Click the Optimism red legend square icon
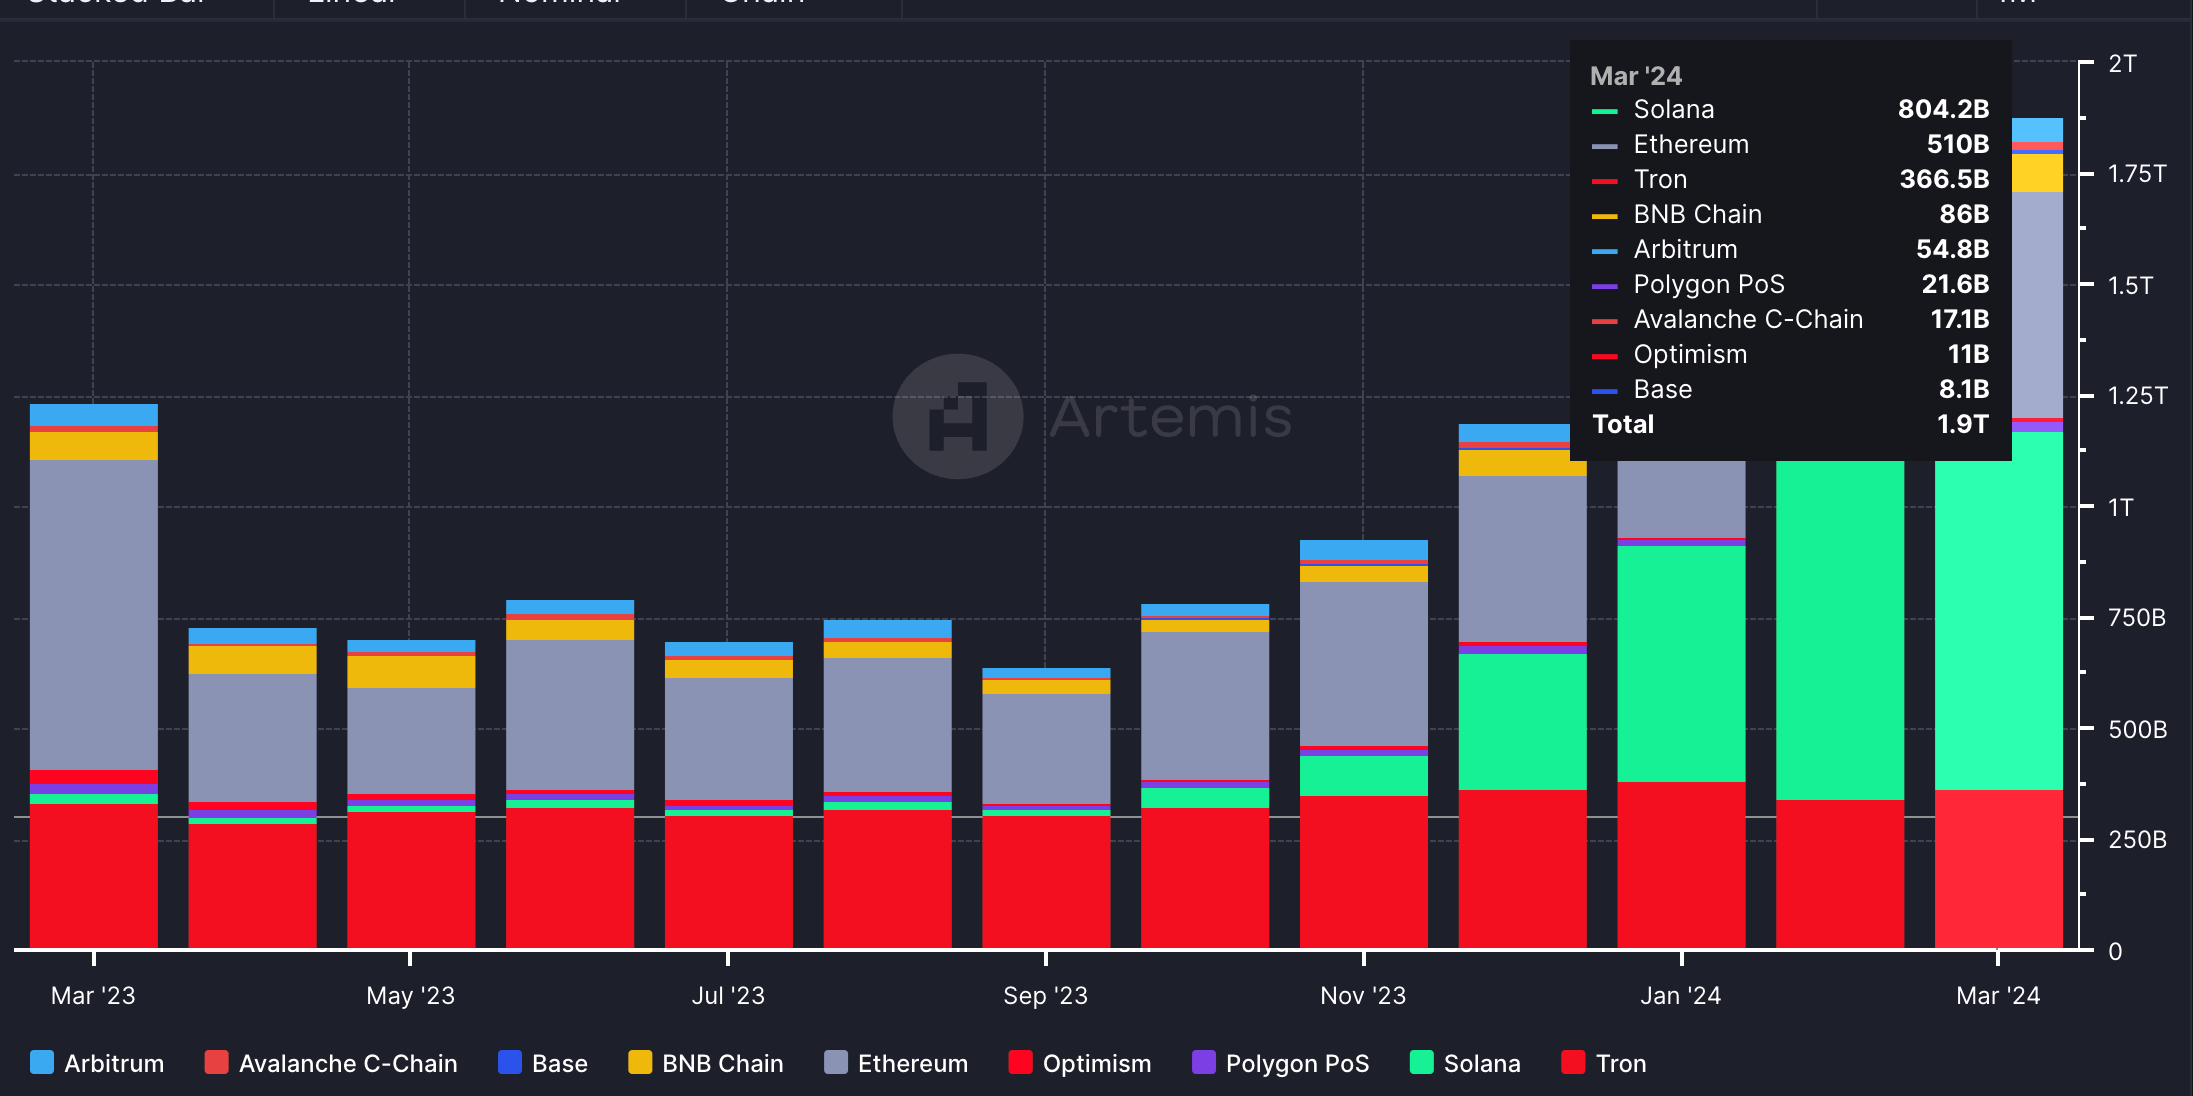 coord(1020,1062)
